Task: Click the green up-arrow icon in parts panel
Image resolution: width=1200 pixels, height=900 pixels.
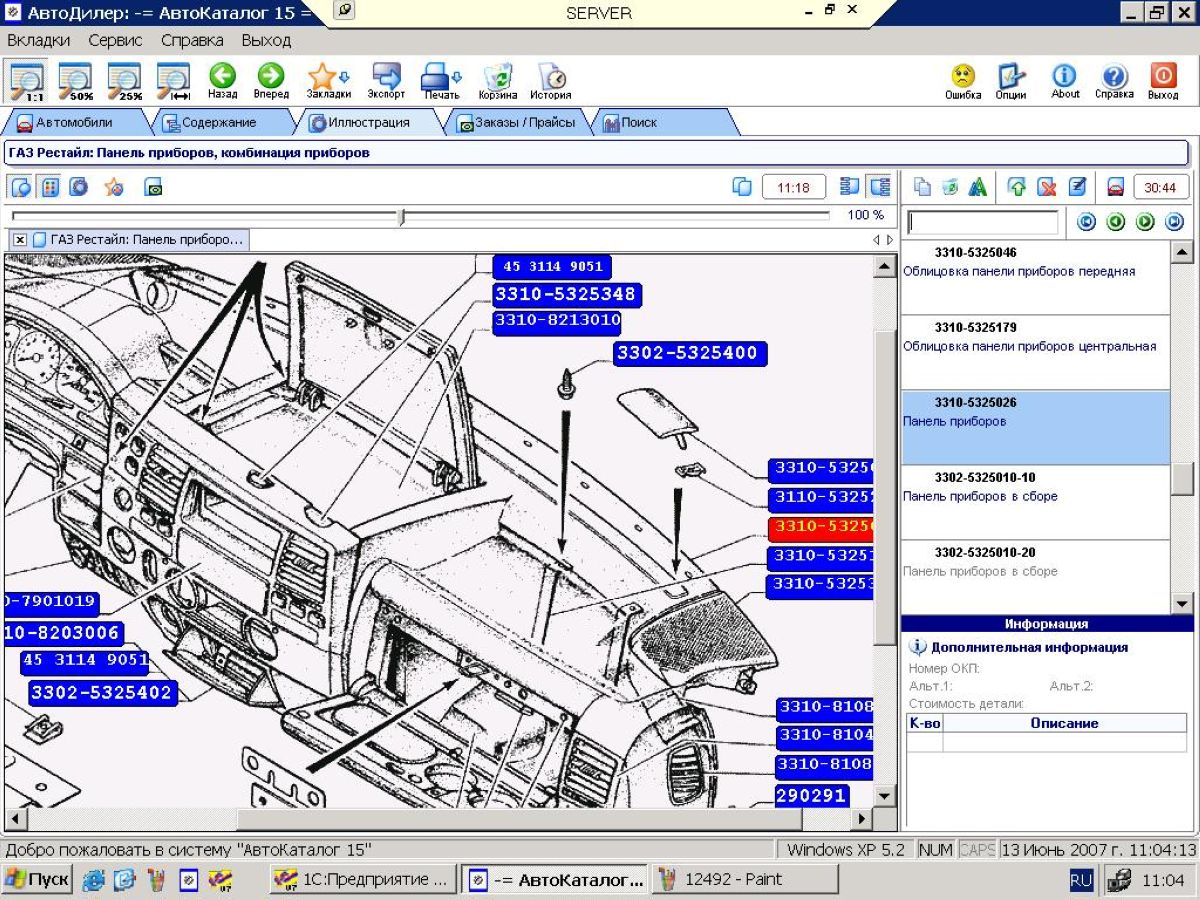Action: (1018, 187)
